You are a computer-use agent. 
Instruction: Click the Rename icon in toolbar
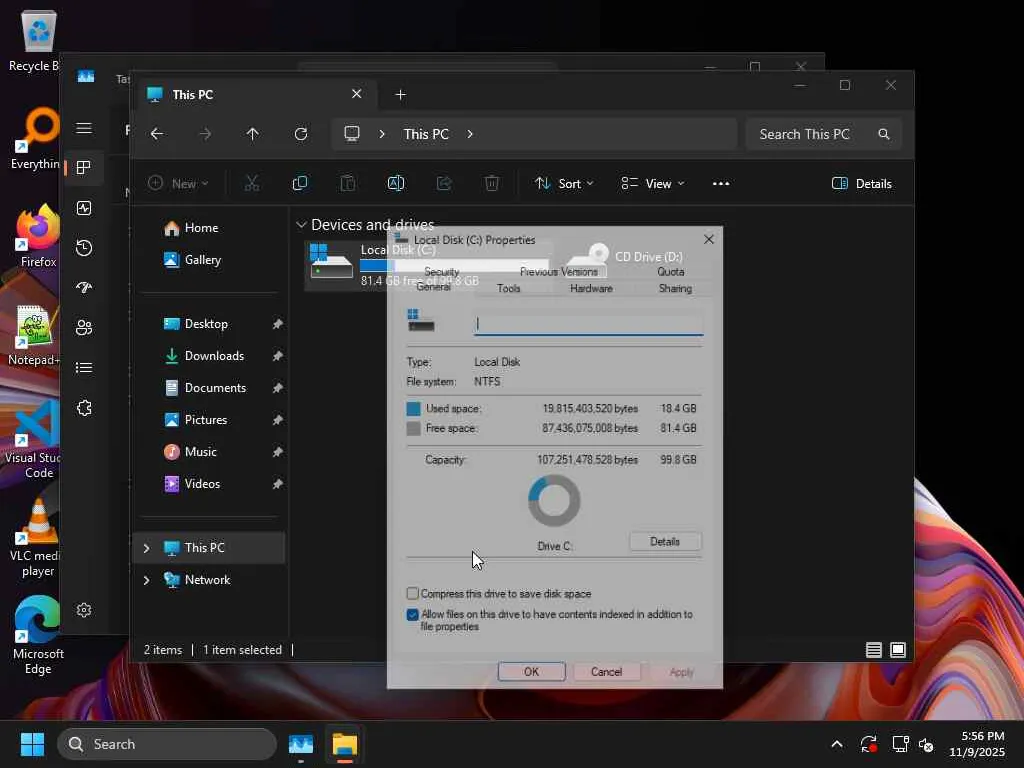coord(396,184)
